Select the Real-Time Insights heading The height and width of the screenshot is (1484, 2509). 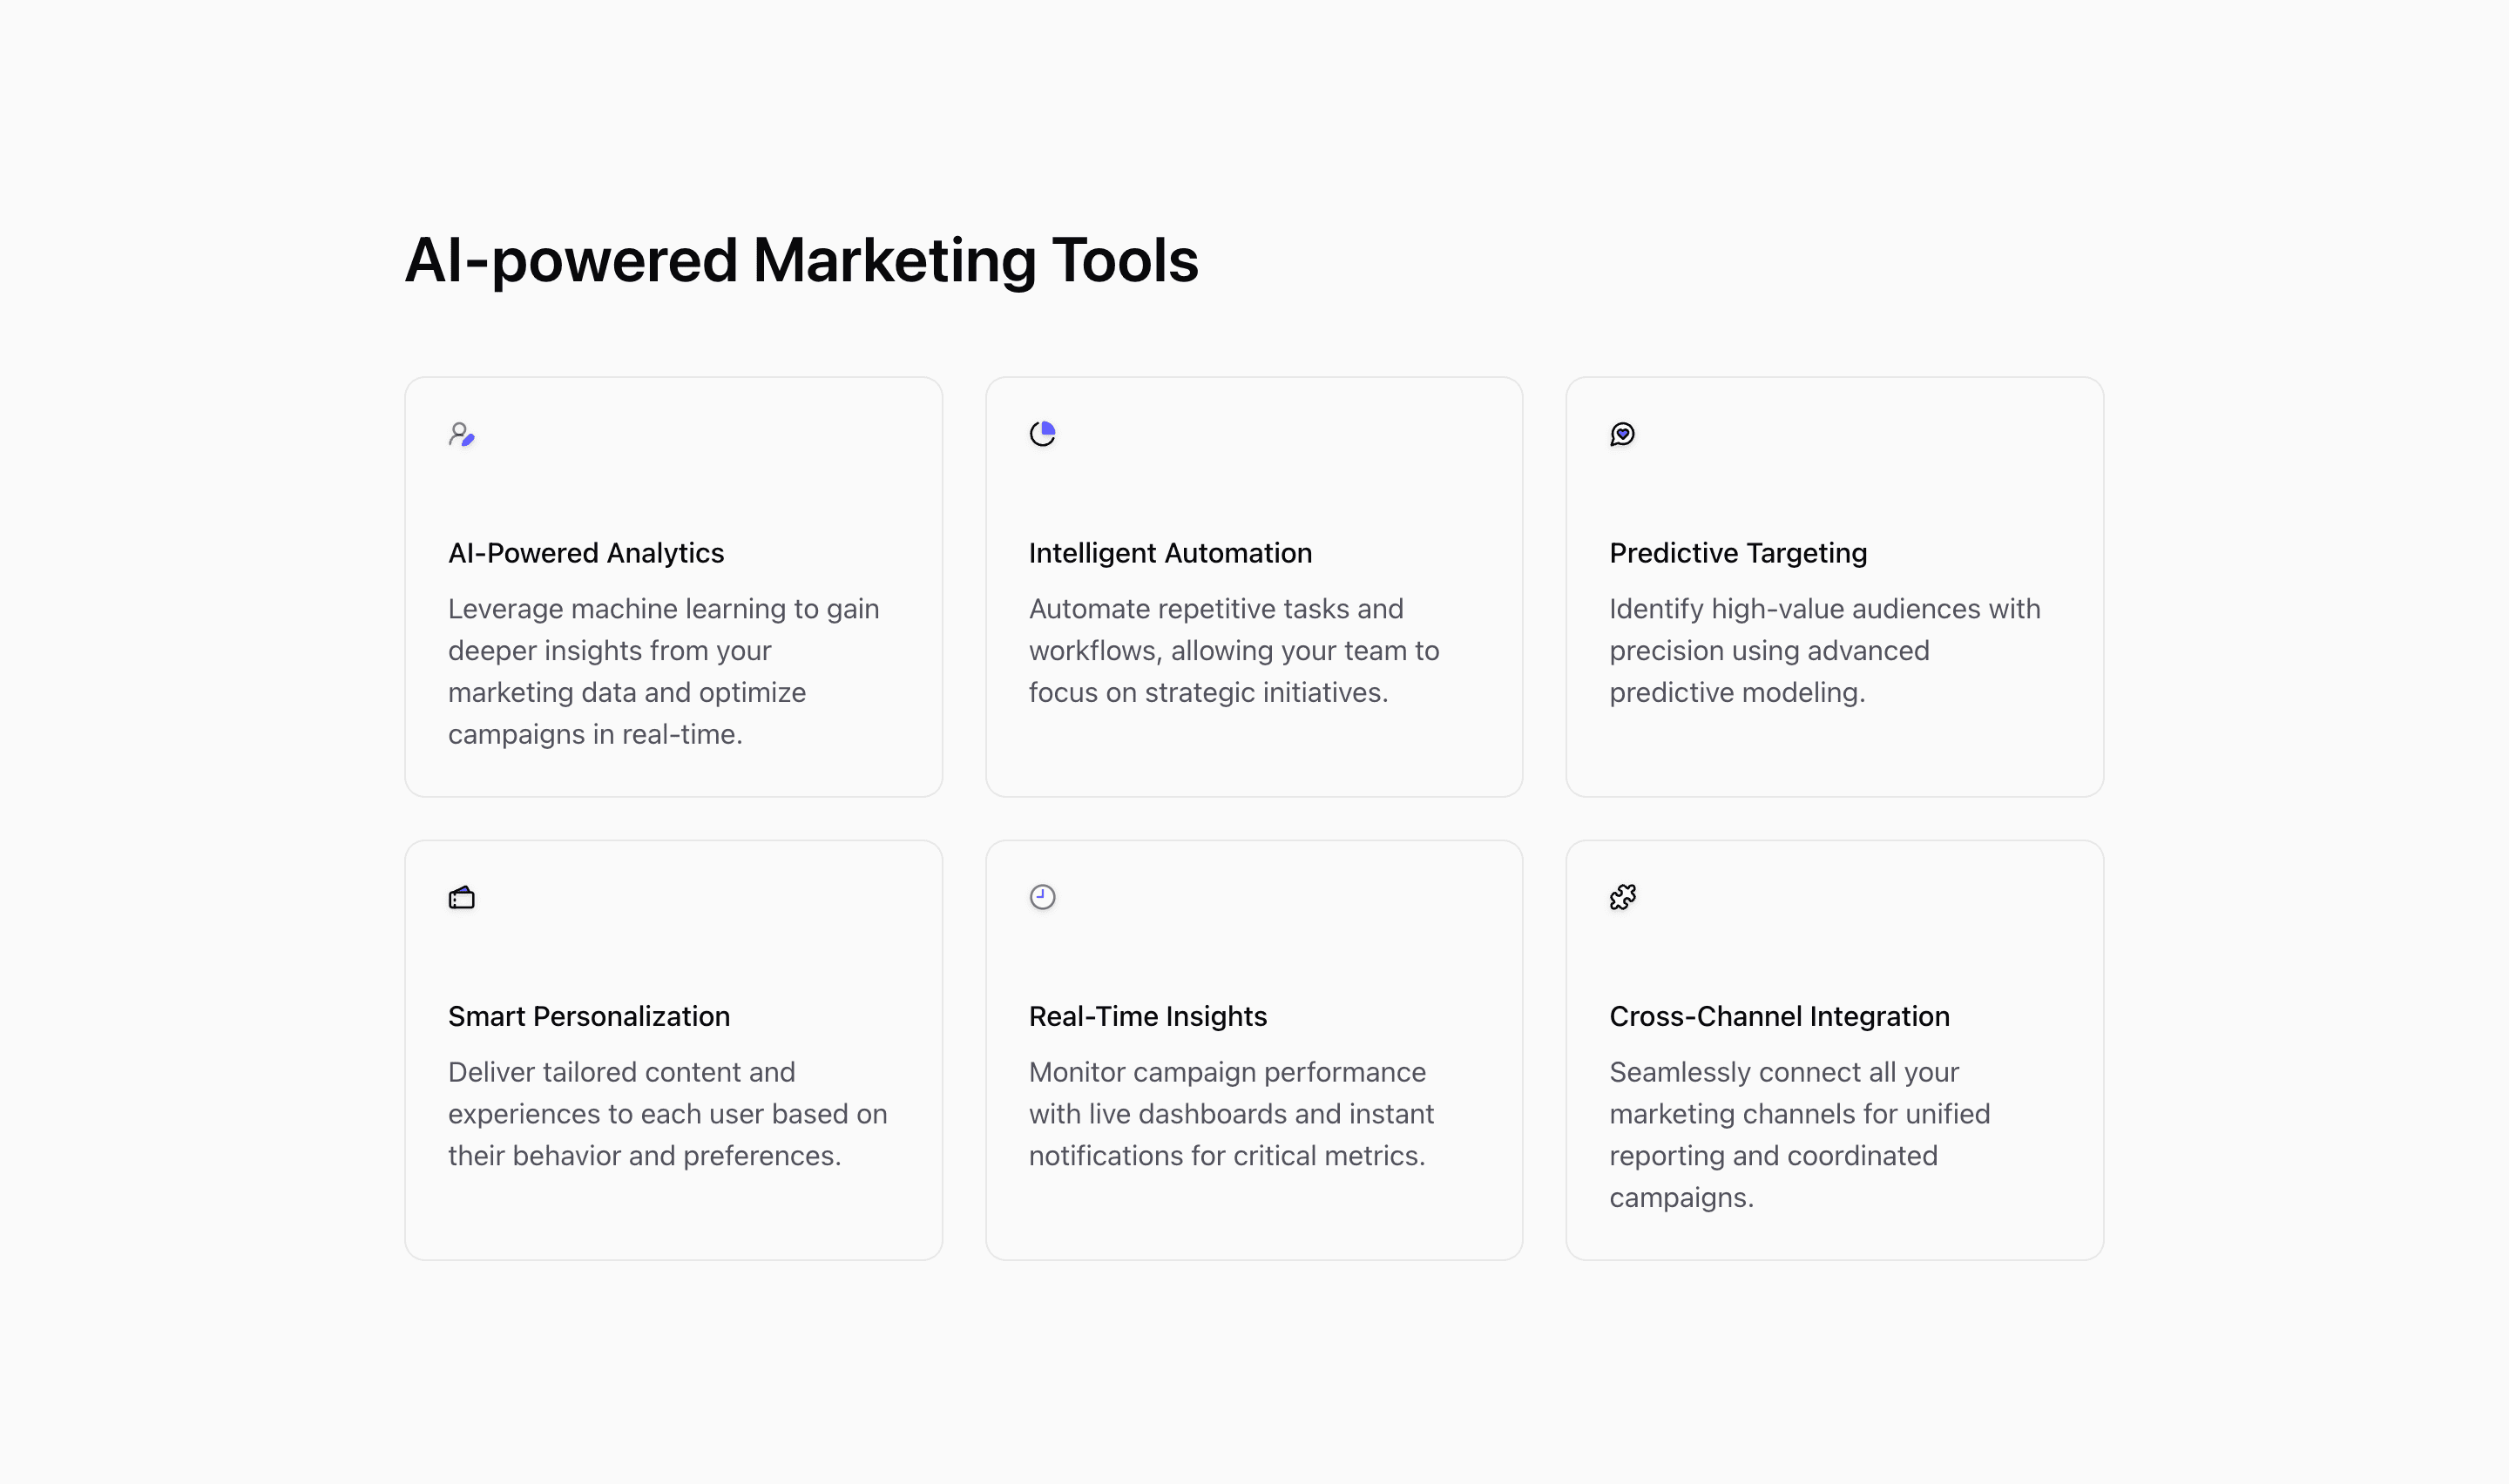click(x=1148, y=1016)
